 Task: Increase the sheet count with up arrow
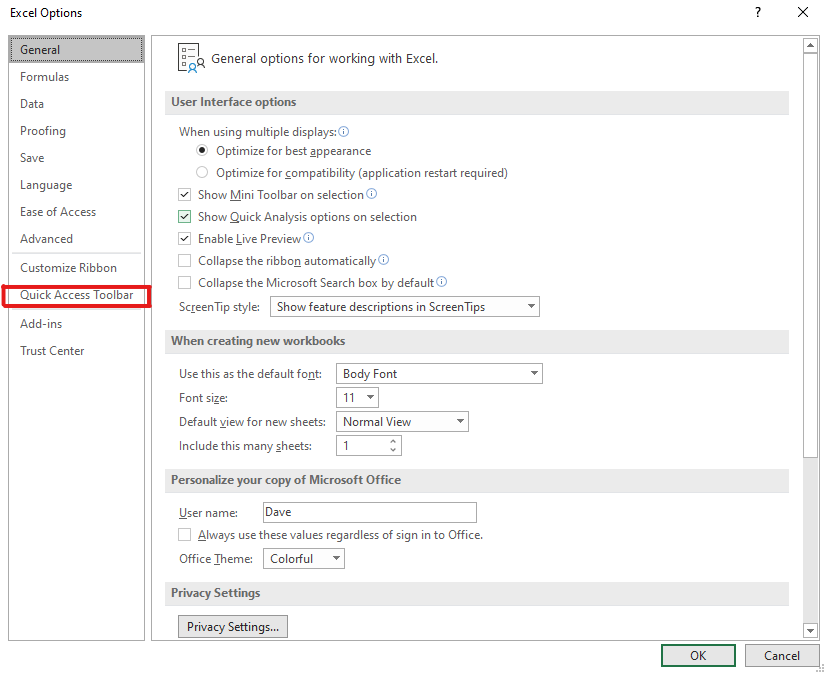[394, 441]
